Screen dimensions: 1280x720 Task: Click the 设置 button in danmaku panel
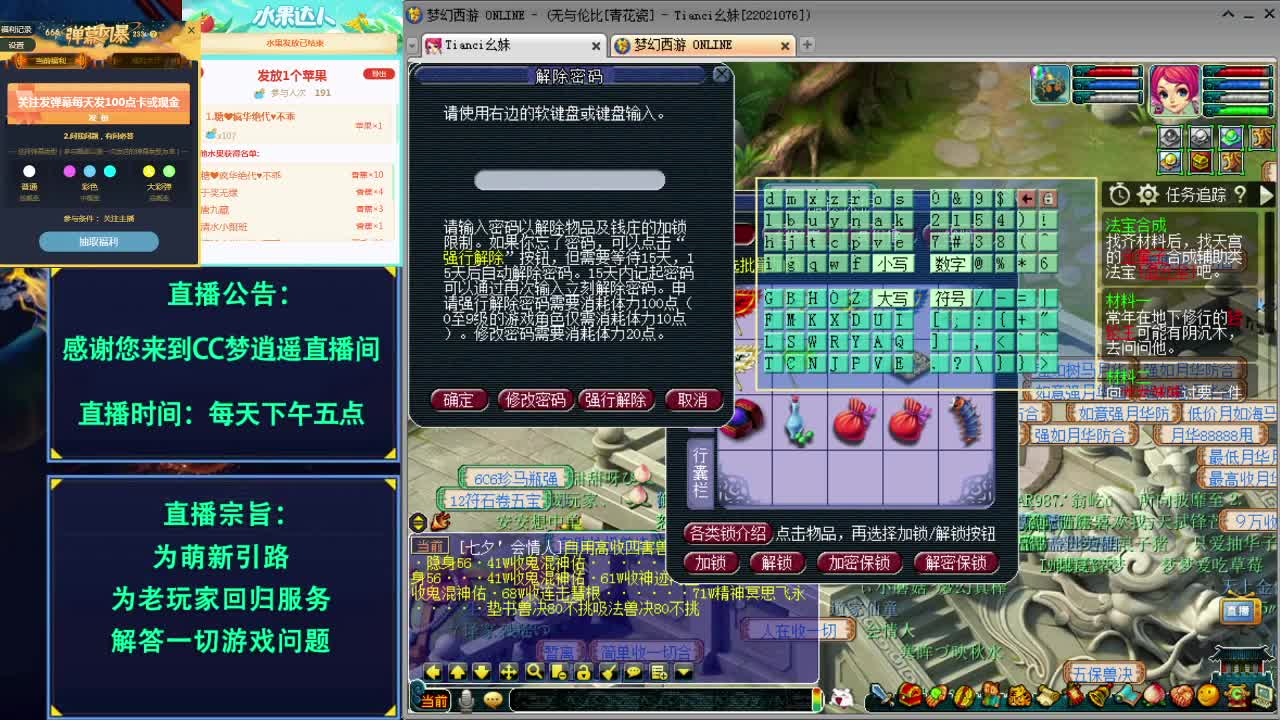tap(16, 45)
